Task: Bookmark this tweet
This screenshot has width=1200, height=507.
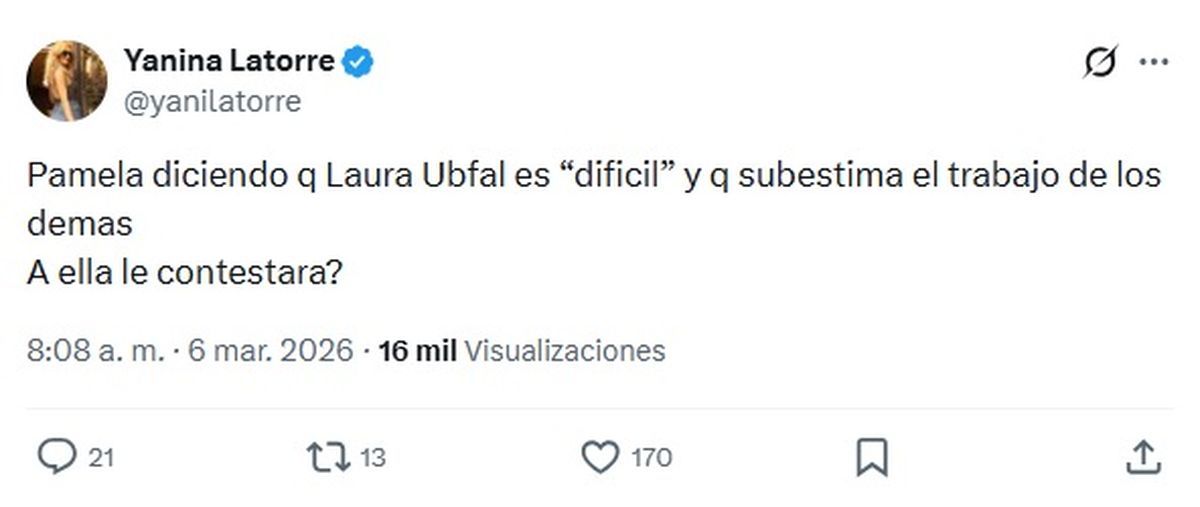Action: coord(872,458)
